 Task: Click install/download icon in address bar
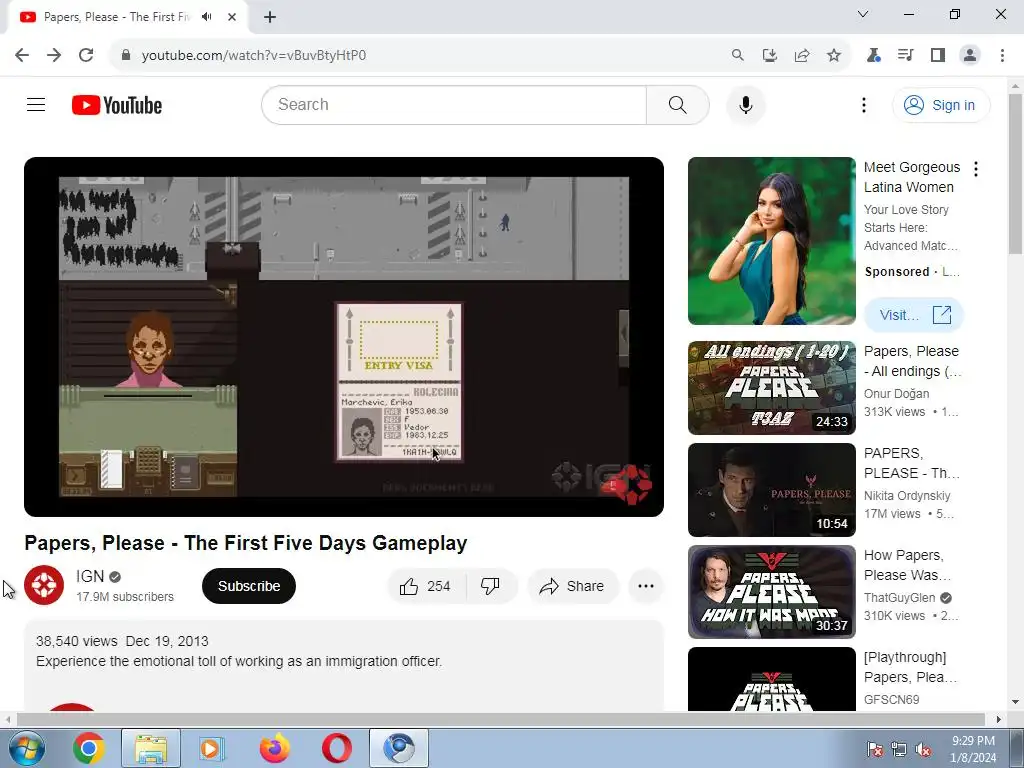click(769, 55)
